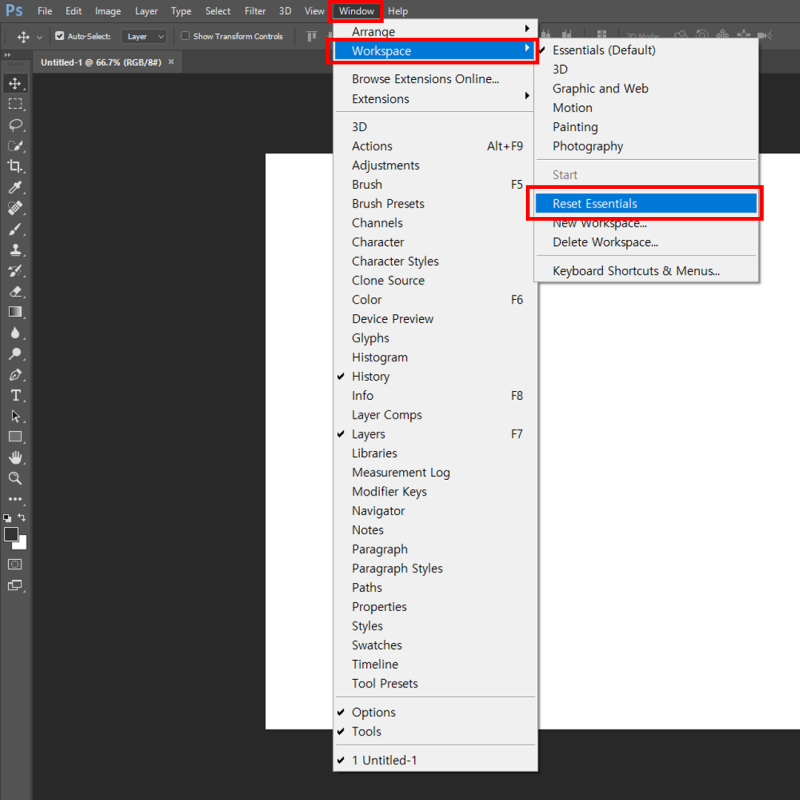This screenshot has width=800, height=800.
Task: Hide the Options bar via Window menu
Action: coord(435,712)
